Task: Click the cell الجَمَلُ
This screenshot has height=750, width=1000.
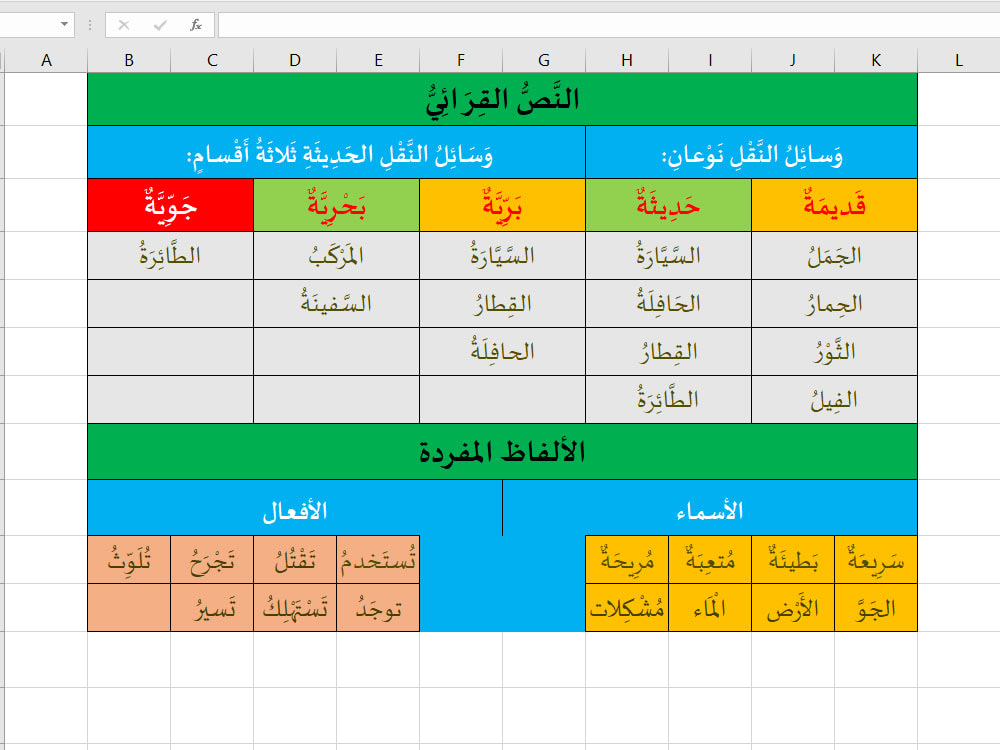Action: click(x=834, y=256)
